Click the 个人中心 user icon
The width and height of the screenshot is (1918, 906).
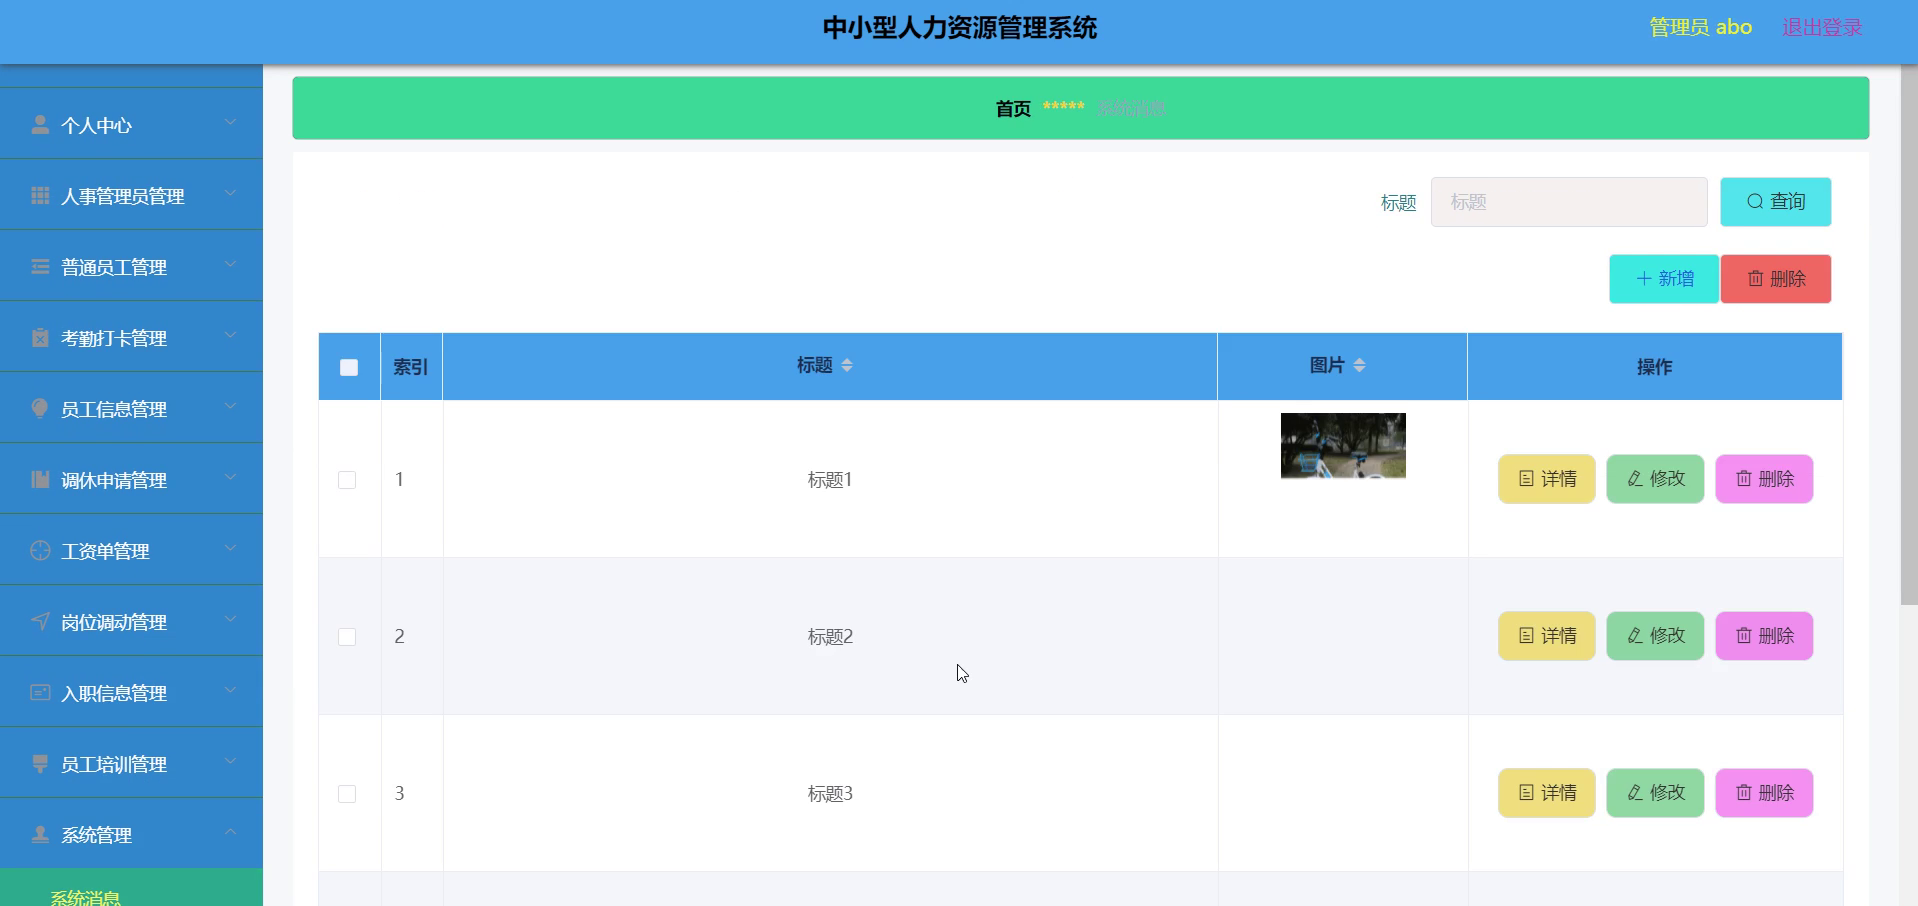[x=40, y=124]
